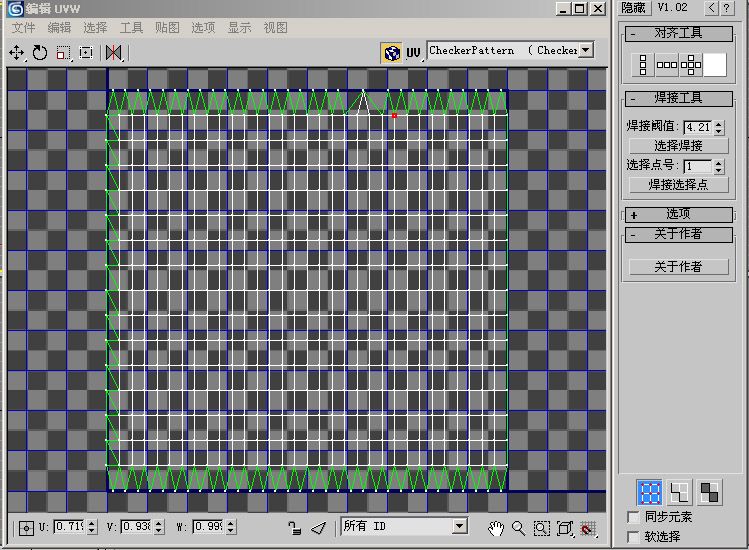749x550 pixels.
Task: Adjust the W value spinner arrows
Action: (231, 527)
